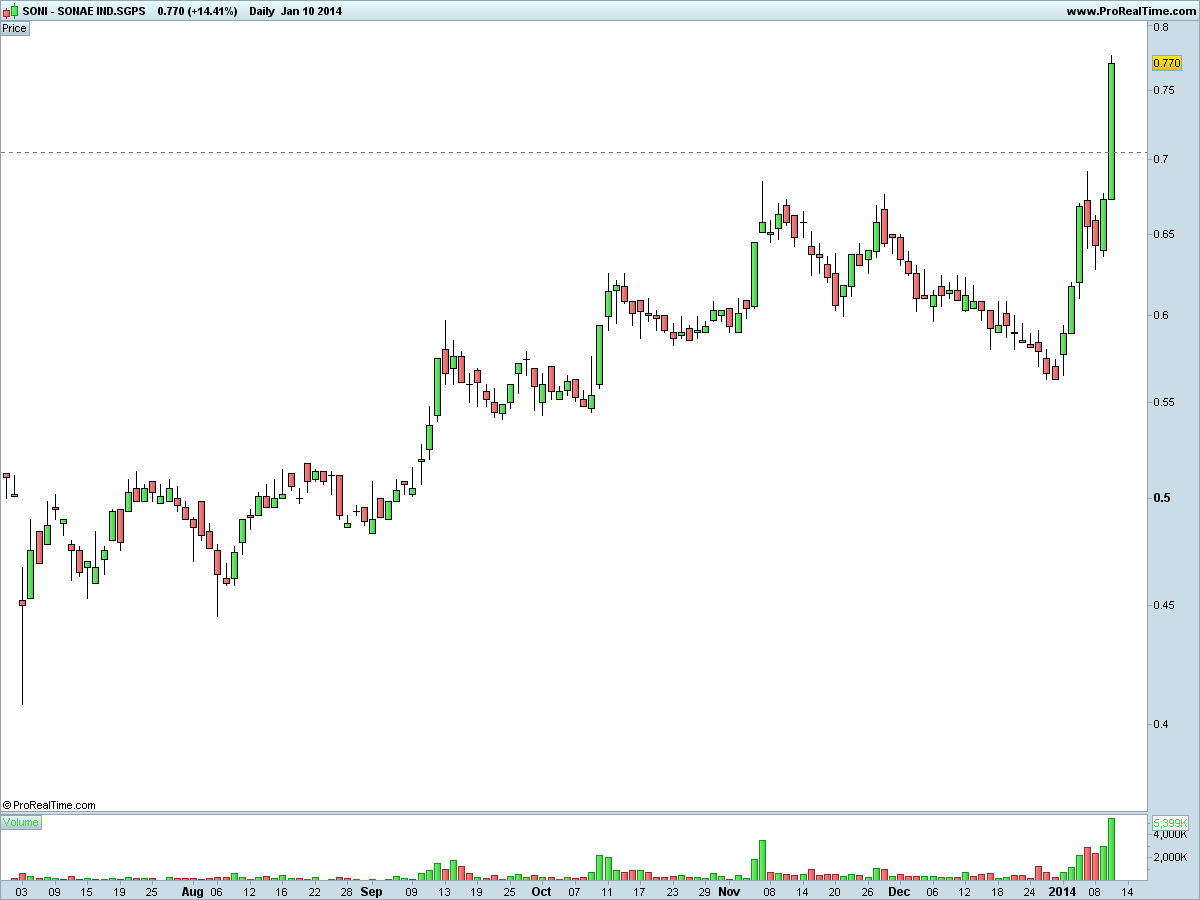The height and width of the screenshot is (900, 1200).
Task: Click the 0.65 price axis label
Action: (x=1163, y=234)
